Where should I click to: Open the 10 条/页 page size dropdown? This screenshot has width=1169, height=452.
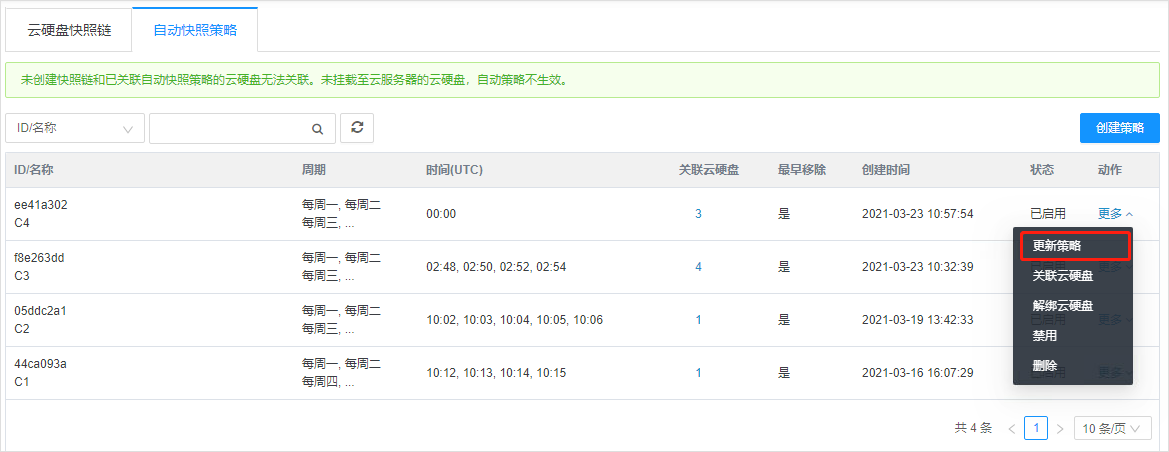(1111, 428)
